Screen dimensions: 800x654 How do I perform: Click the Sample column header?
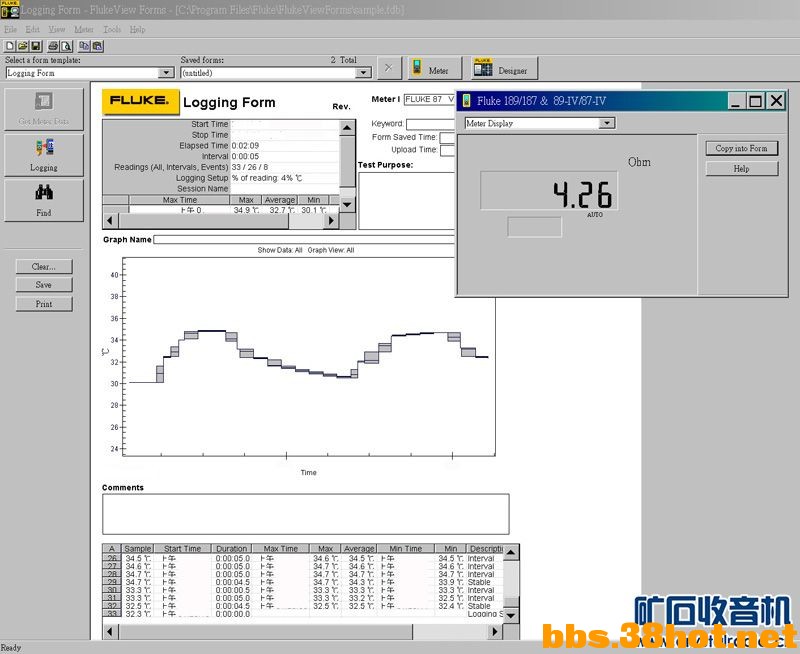(x=138, y=548)
